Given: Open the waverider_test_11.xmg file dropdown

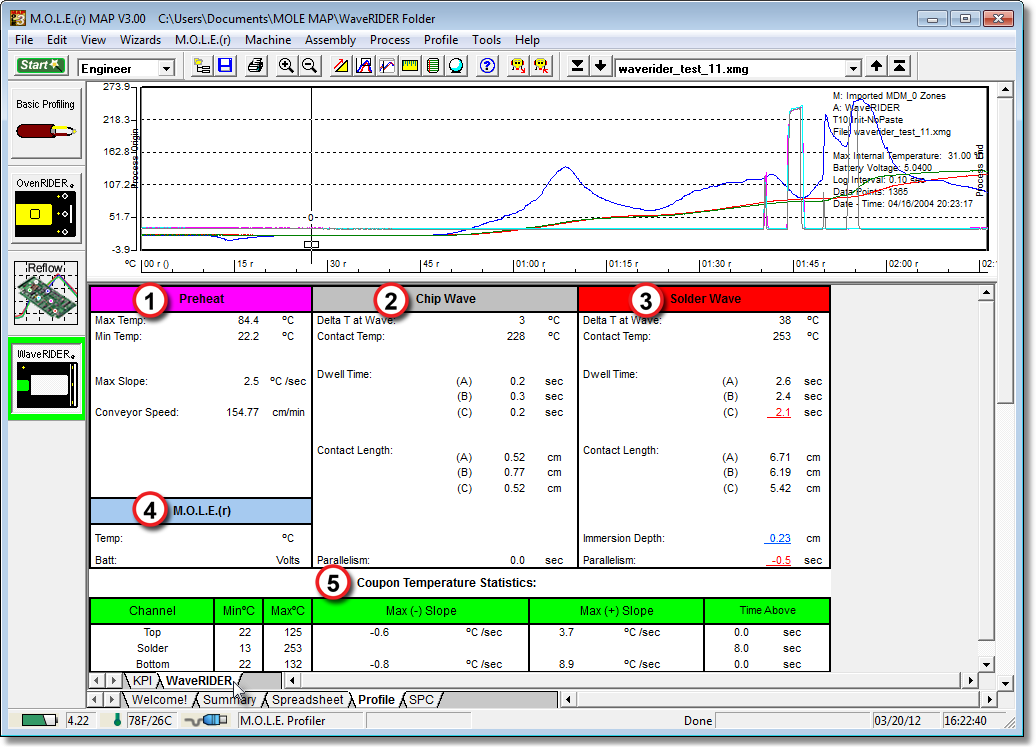Looking at the screenshot, I should (x=854, y=68).
